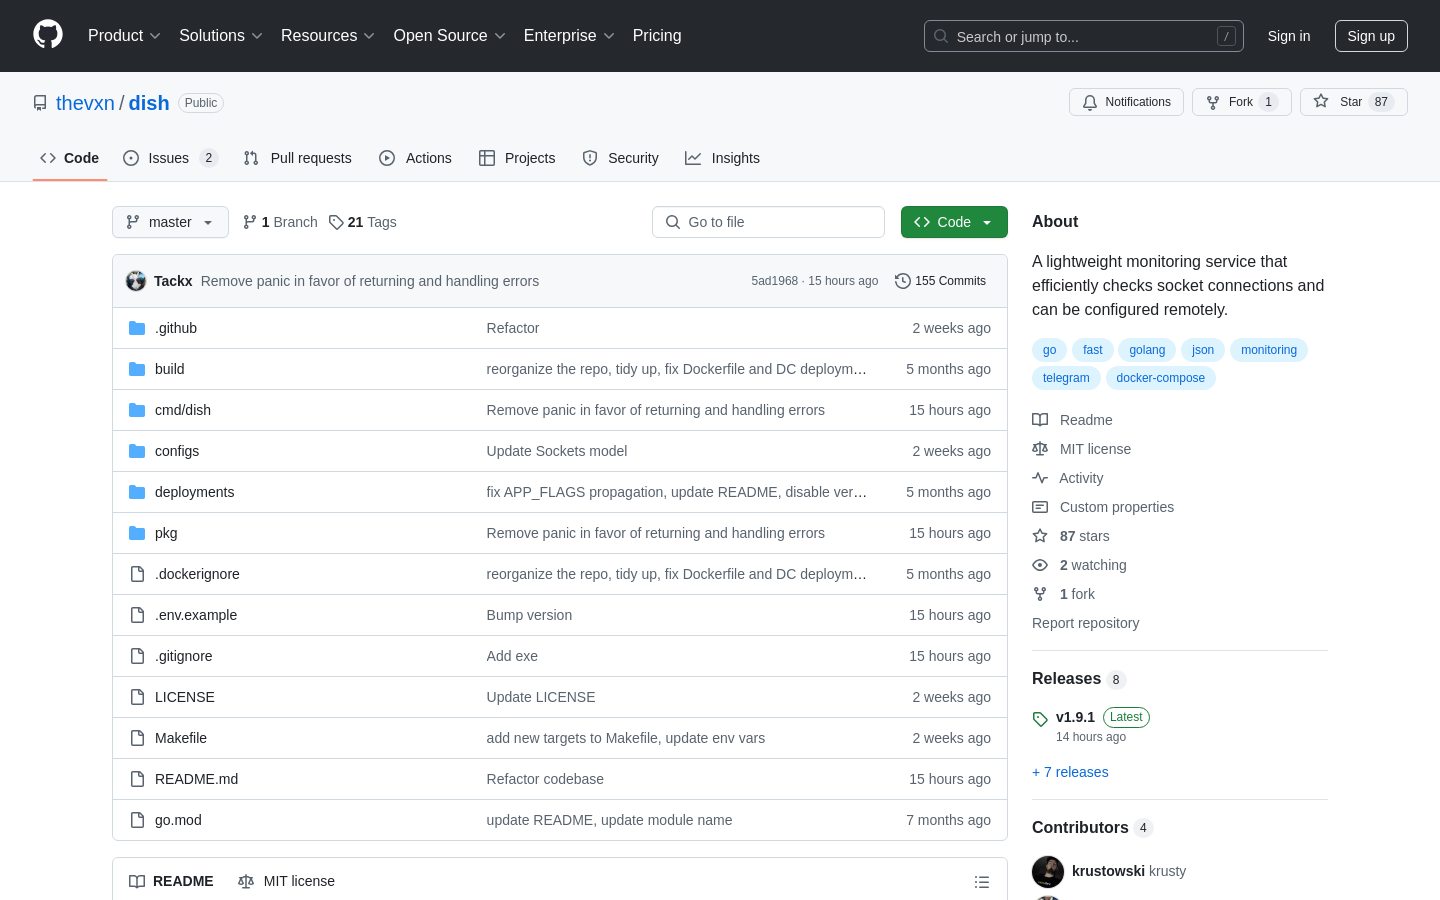Switch to the Insights tab
The height and width of the screenshot is (900, 1440).
[723, 158]
